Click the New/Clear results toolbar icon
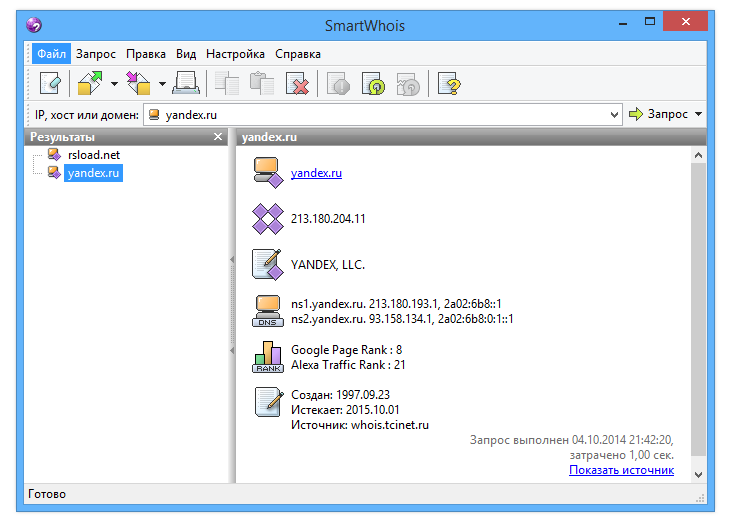 click(x=50, y=84)
